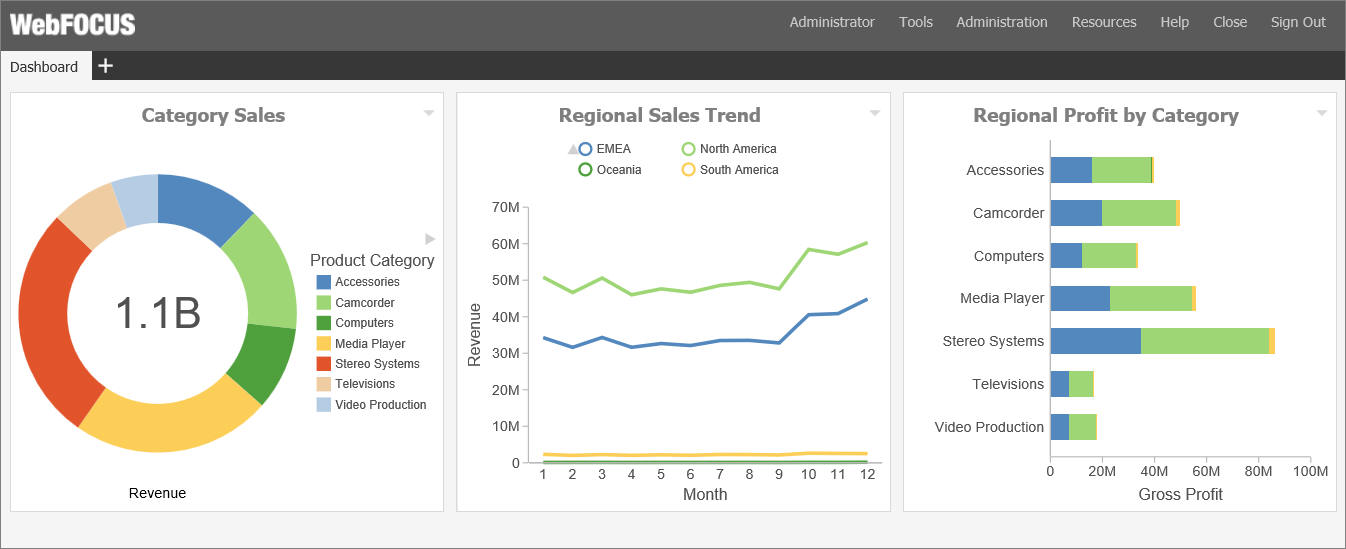Click the Sign Out link

coord(1298,22)
